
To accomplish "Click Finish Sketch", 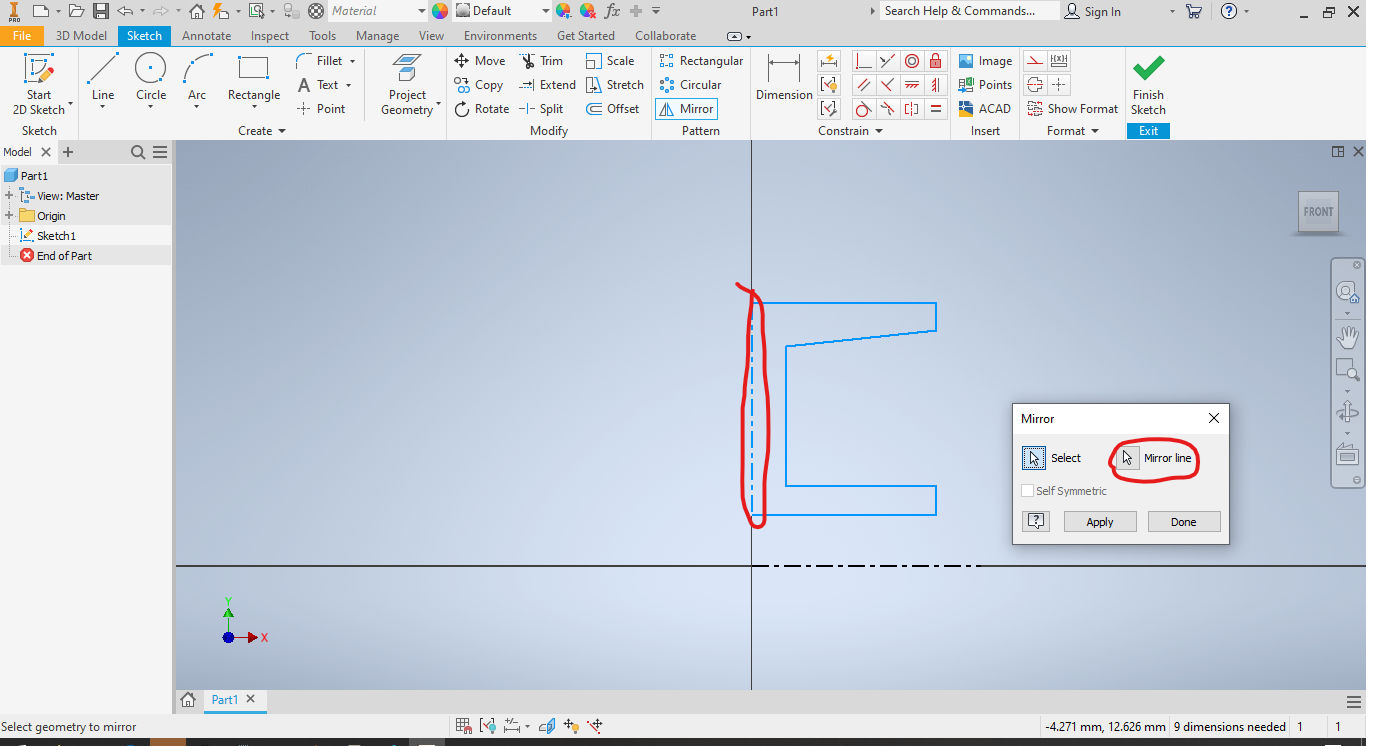I will click(x=1148, y=86).
